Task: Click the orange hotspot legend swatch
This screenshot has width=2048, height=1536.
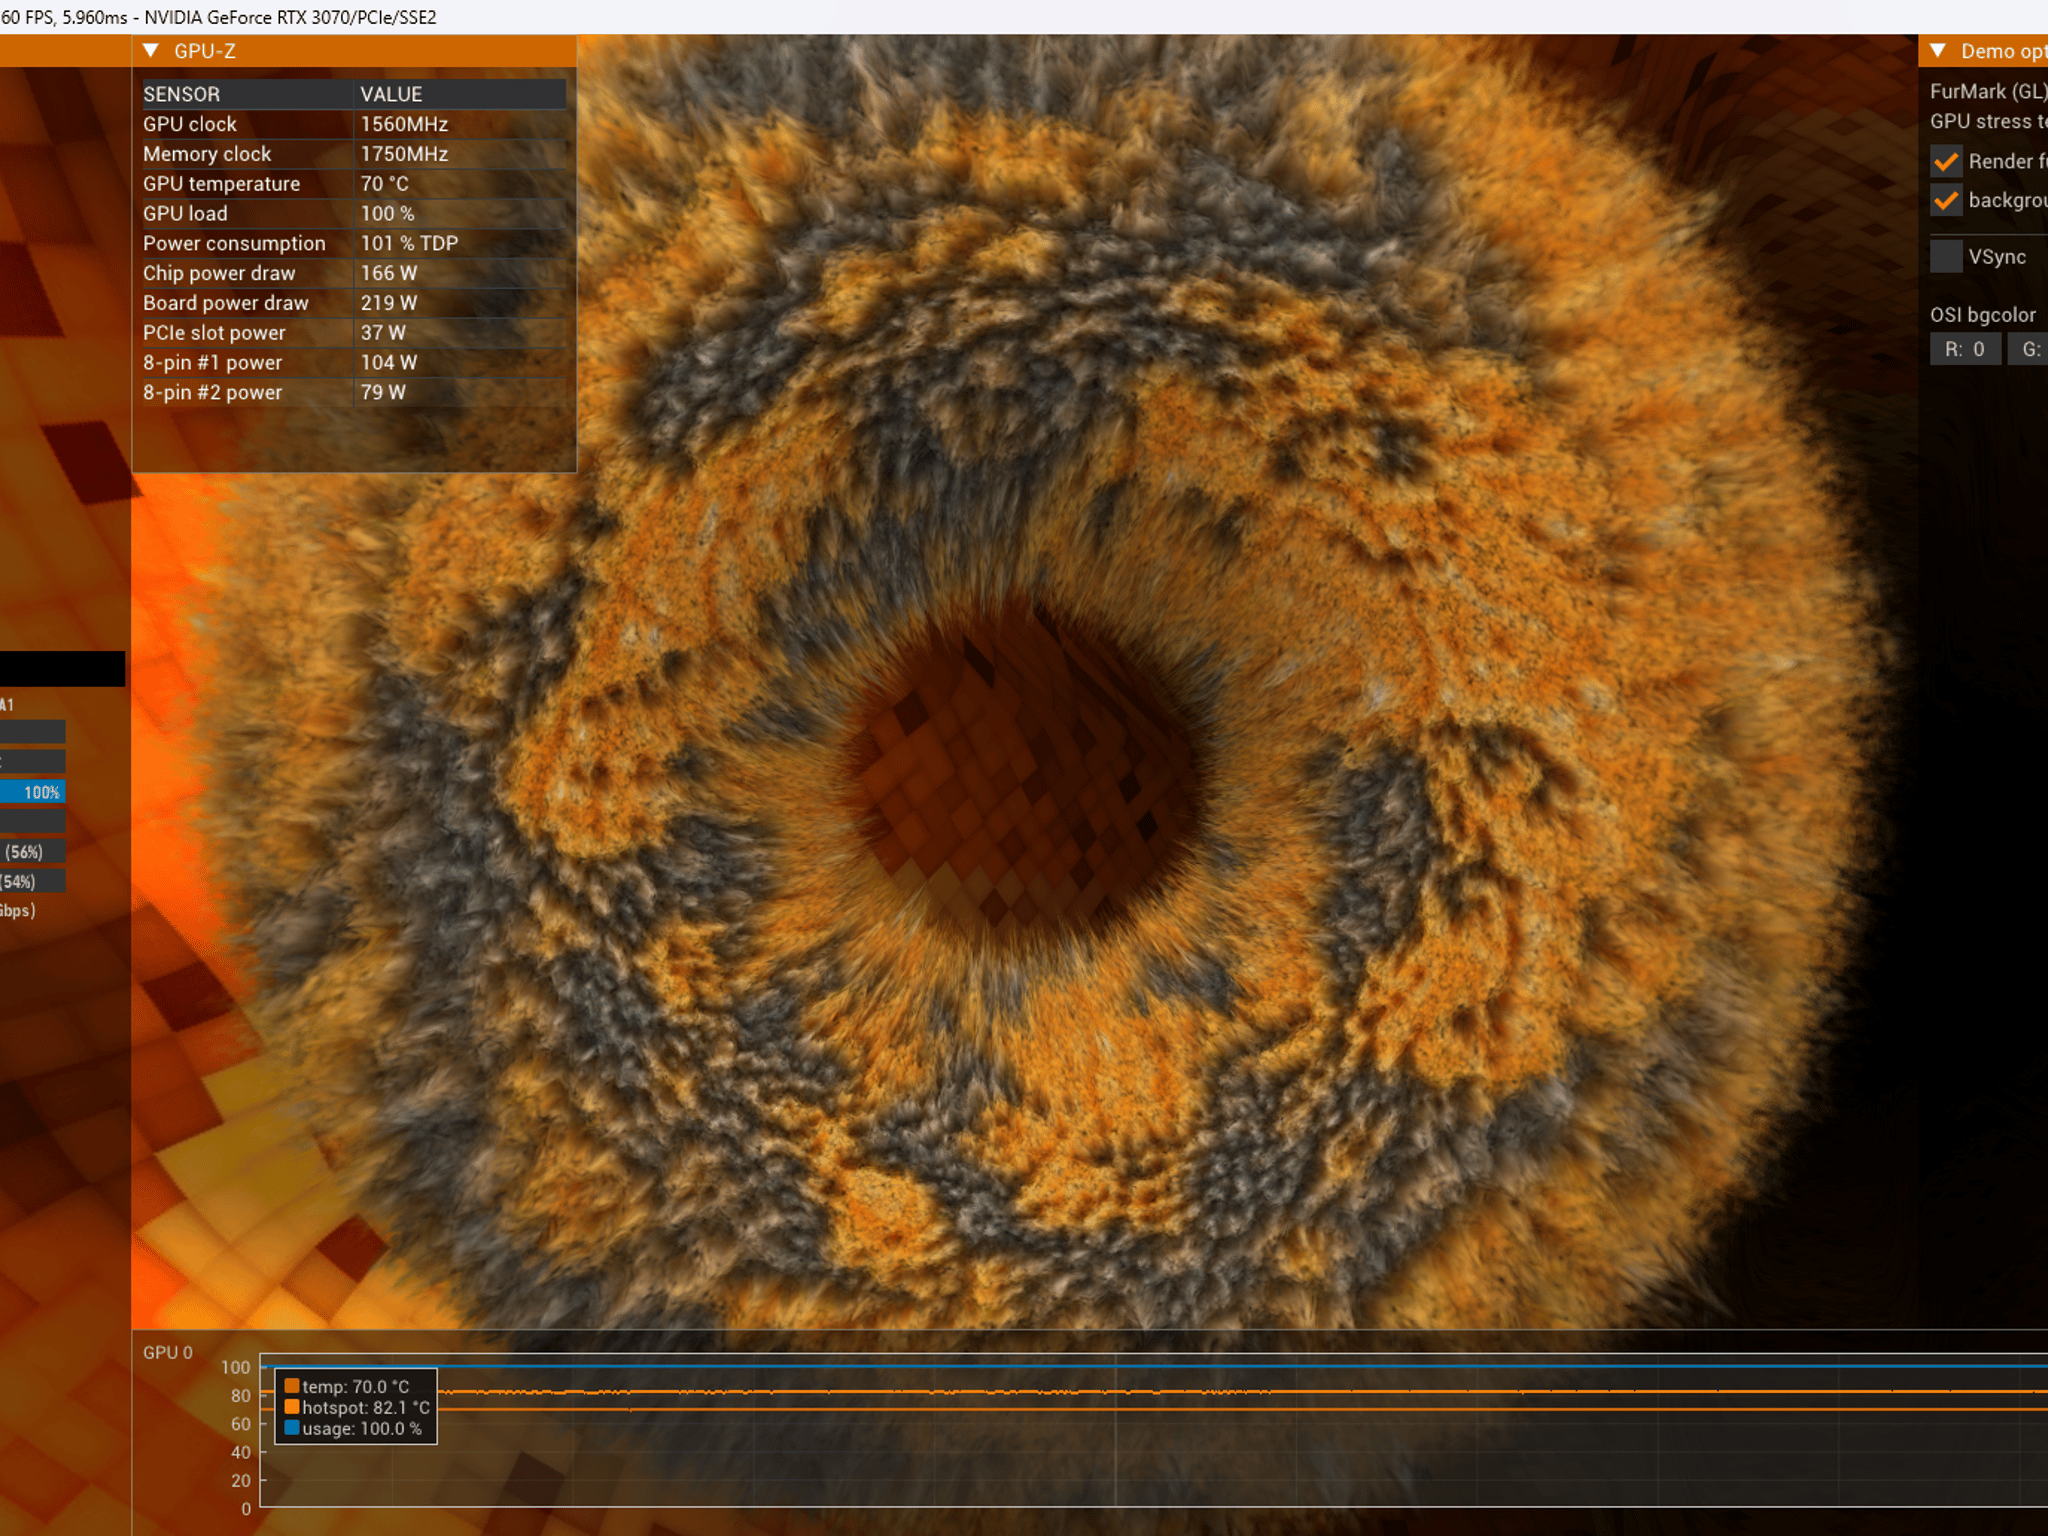Action: 292,1407
